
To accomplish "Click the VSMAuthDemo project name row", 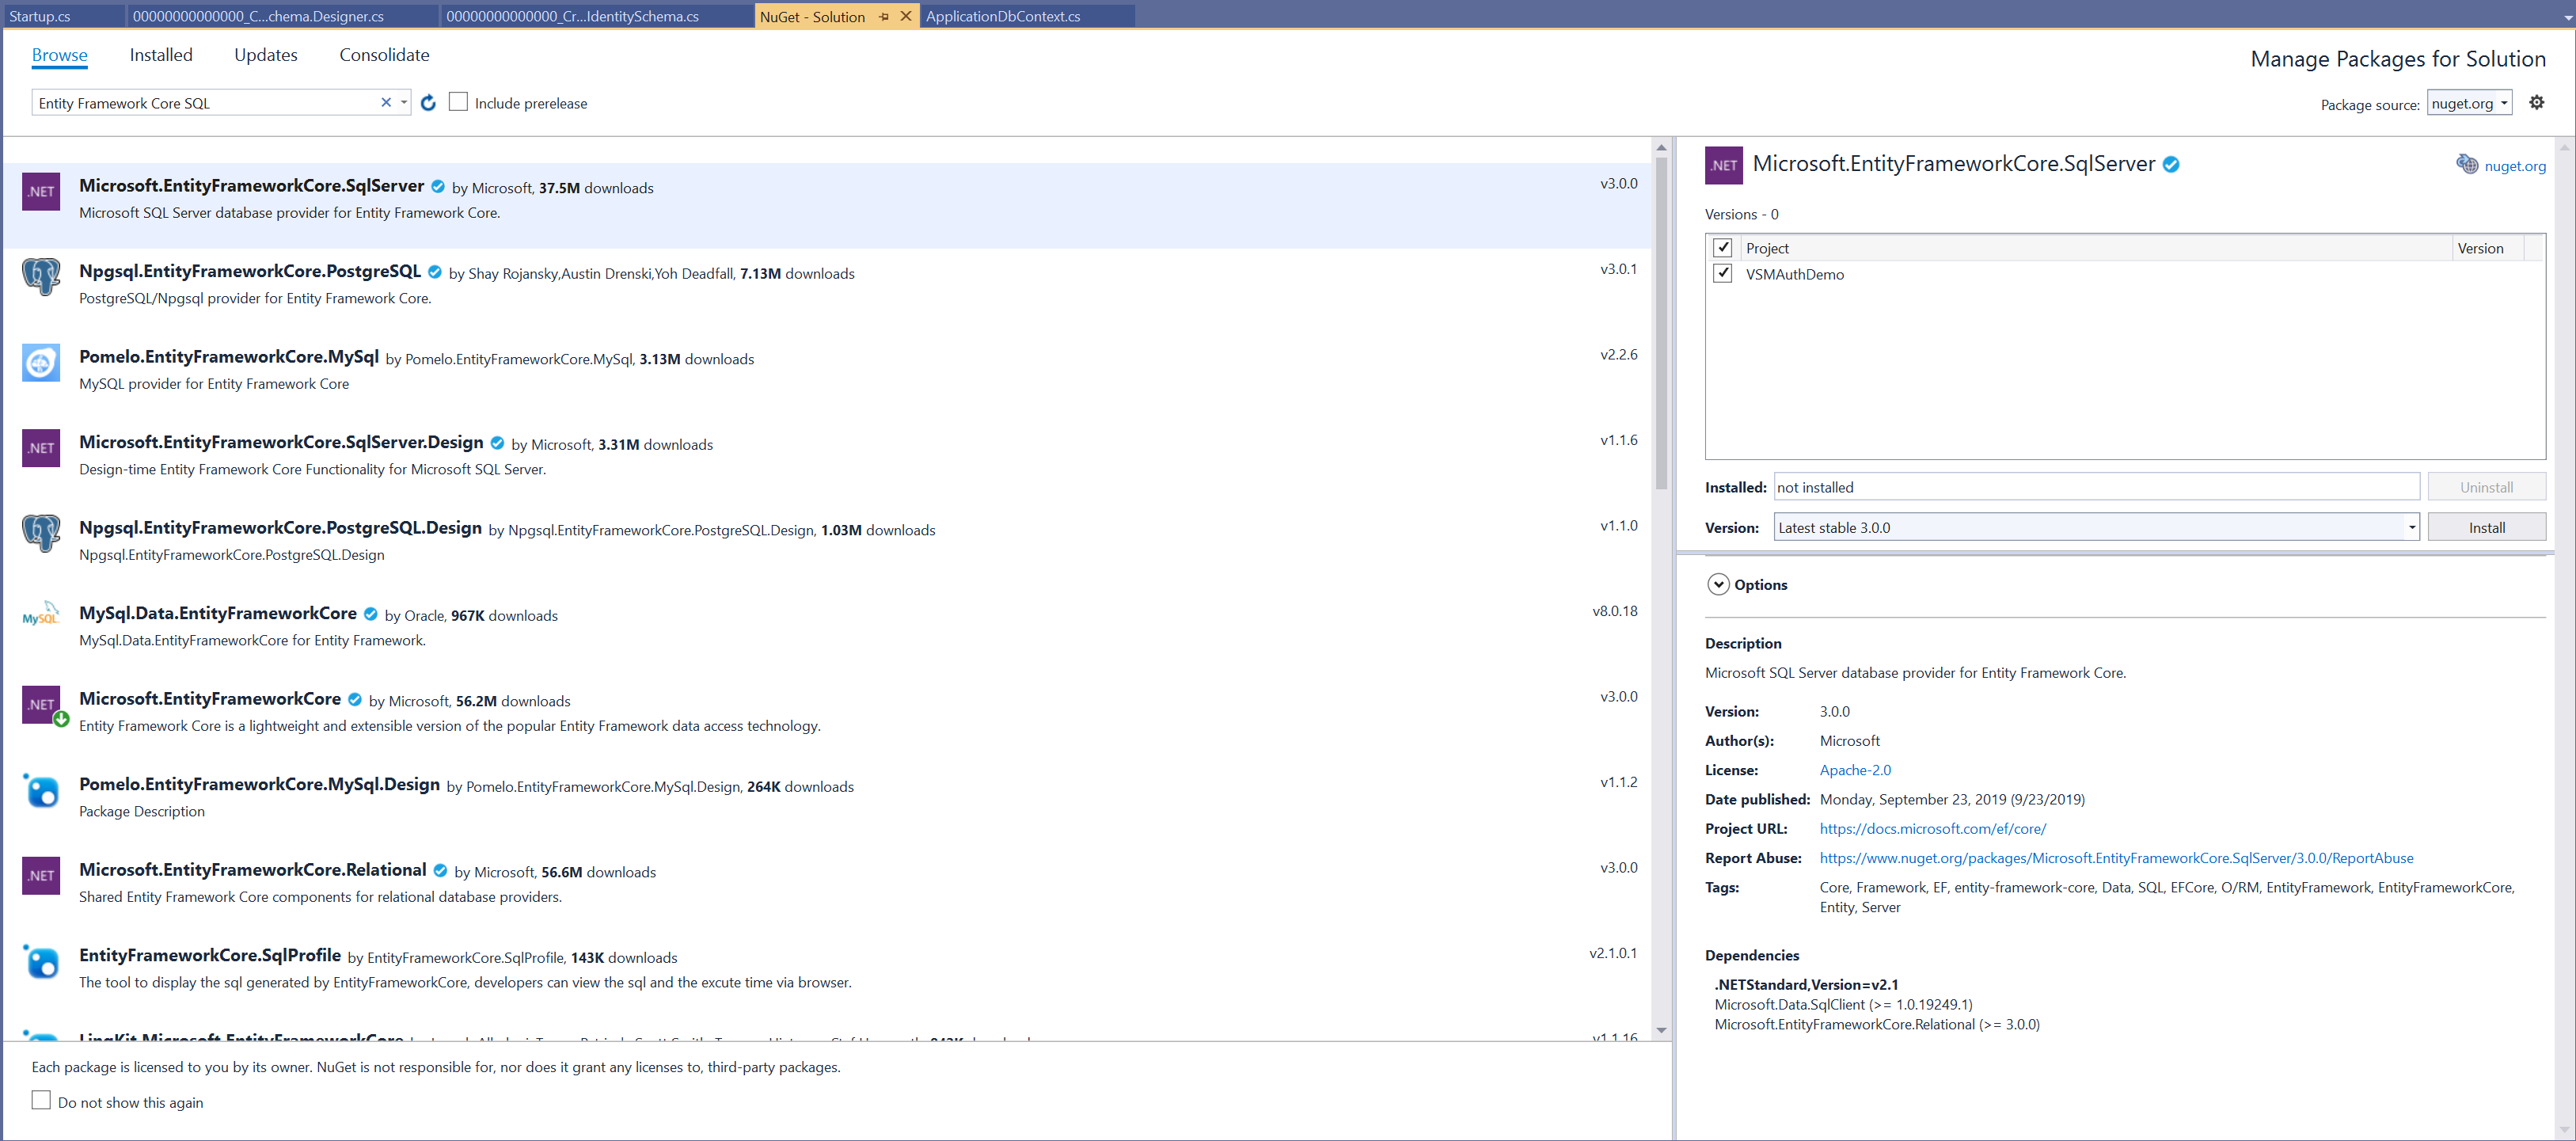I will tap(1795, 274).
